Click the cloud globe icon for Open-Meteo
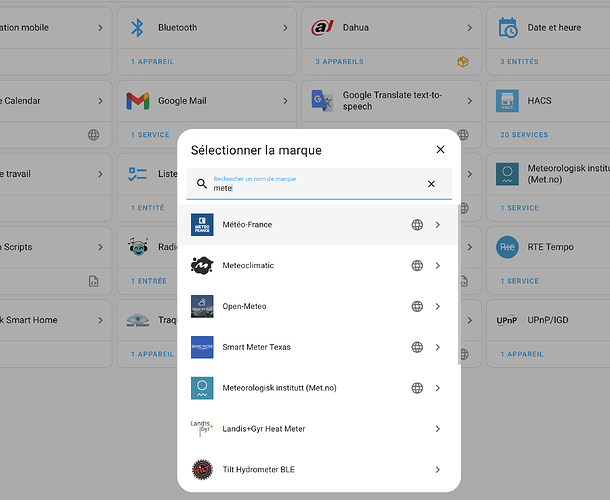610x500 pixels. click(x=417, y=306)
